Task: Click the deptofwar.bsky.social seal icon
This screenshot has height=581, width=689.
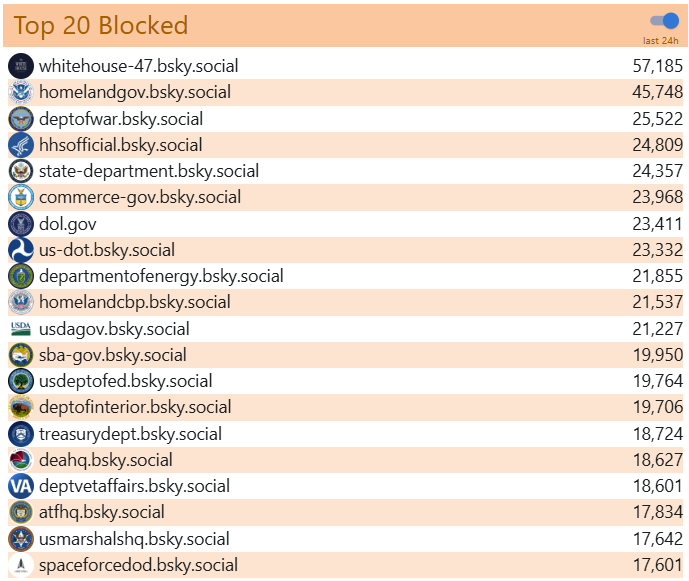Action: click(x=21, y=119)
